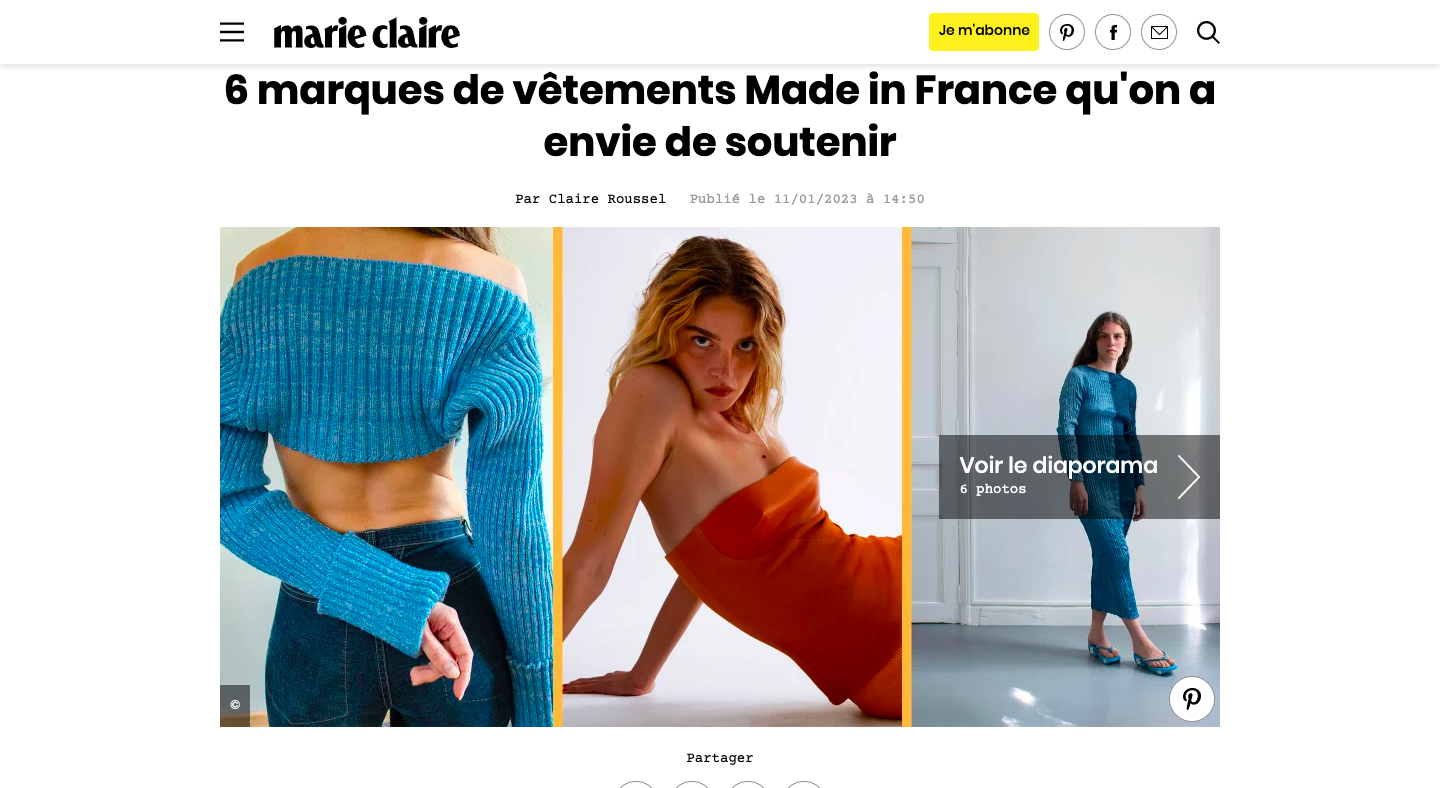Select the orange strapless dress photo
Viewport: 1440px width, 788px height.
pyautogui.click(x=732, y=477)
